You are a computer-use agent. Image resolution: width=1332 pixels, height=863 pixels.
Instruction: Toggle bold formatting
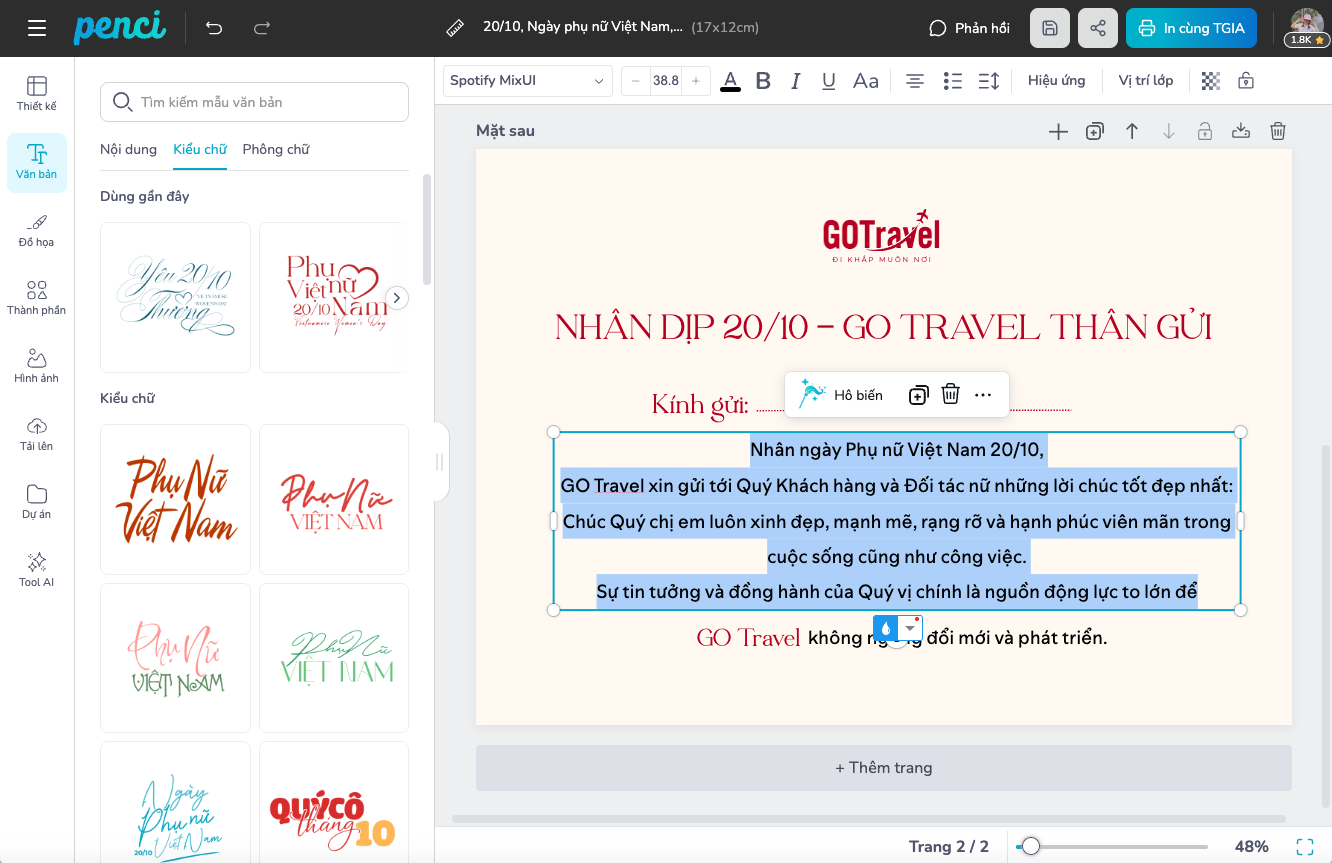click(763, 81)
